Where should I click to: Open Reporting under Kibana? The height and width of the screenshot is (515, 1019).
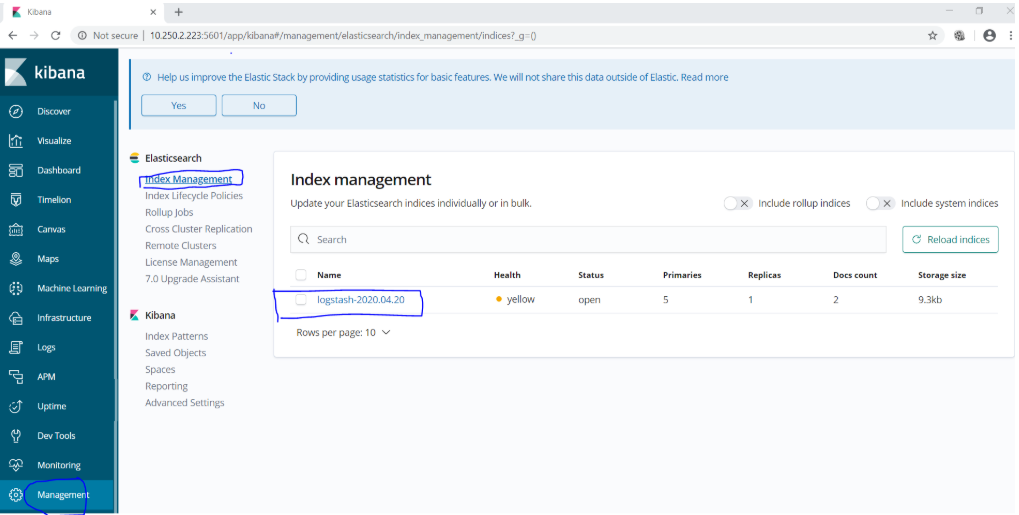166,386
